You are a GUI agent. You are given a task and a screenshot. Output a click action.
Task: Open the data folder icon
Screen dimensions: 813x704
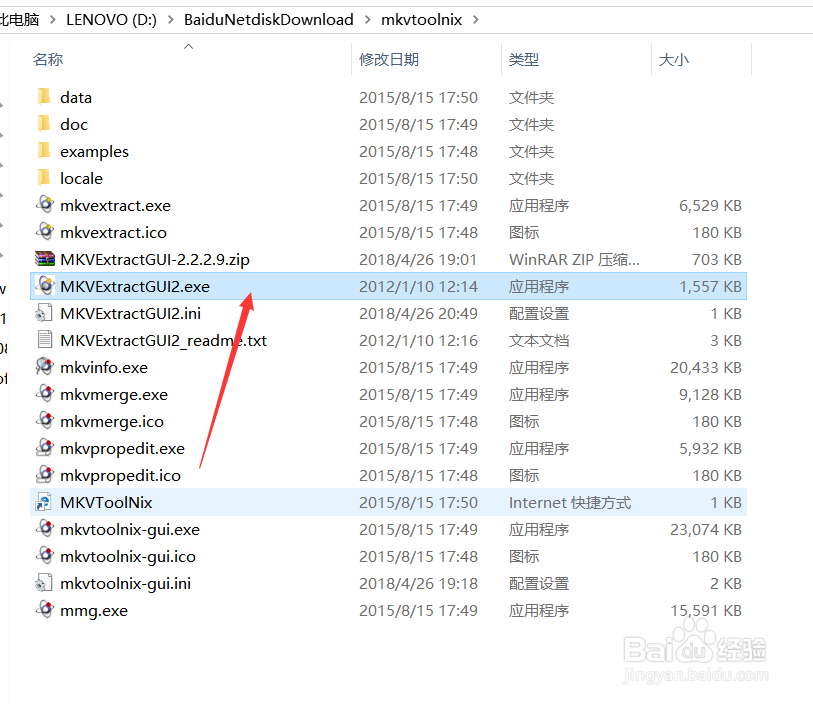45,97
